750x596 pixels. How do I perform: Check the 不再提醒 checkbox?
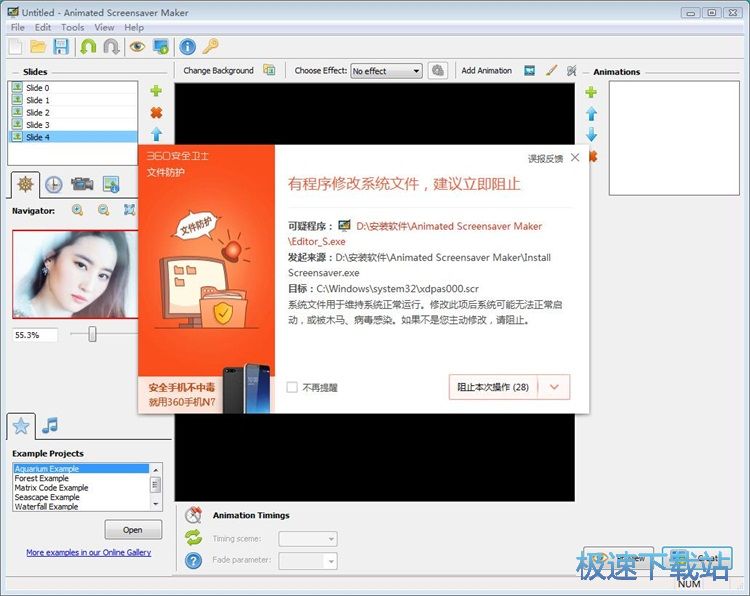(292, 387)
